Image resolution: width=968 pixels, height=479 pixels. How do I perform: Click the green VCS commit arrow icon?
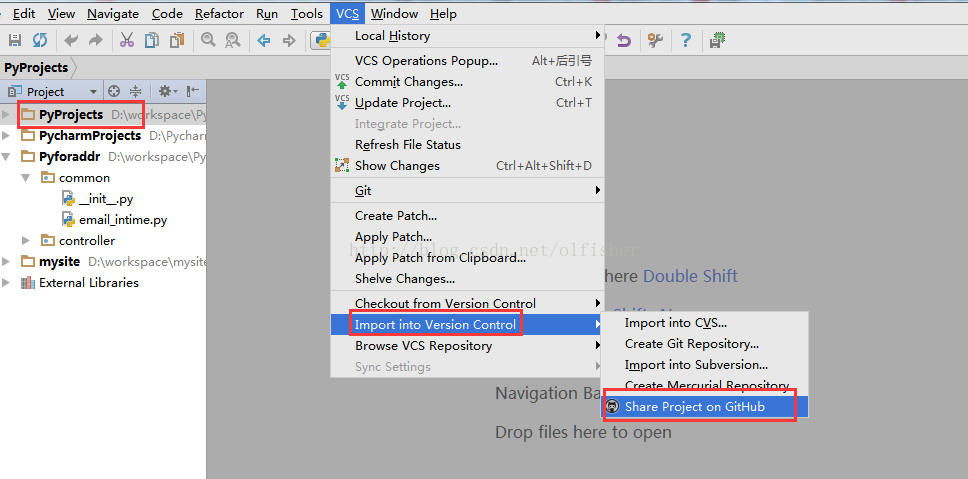coord(341,81)
